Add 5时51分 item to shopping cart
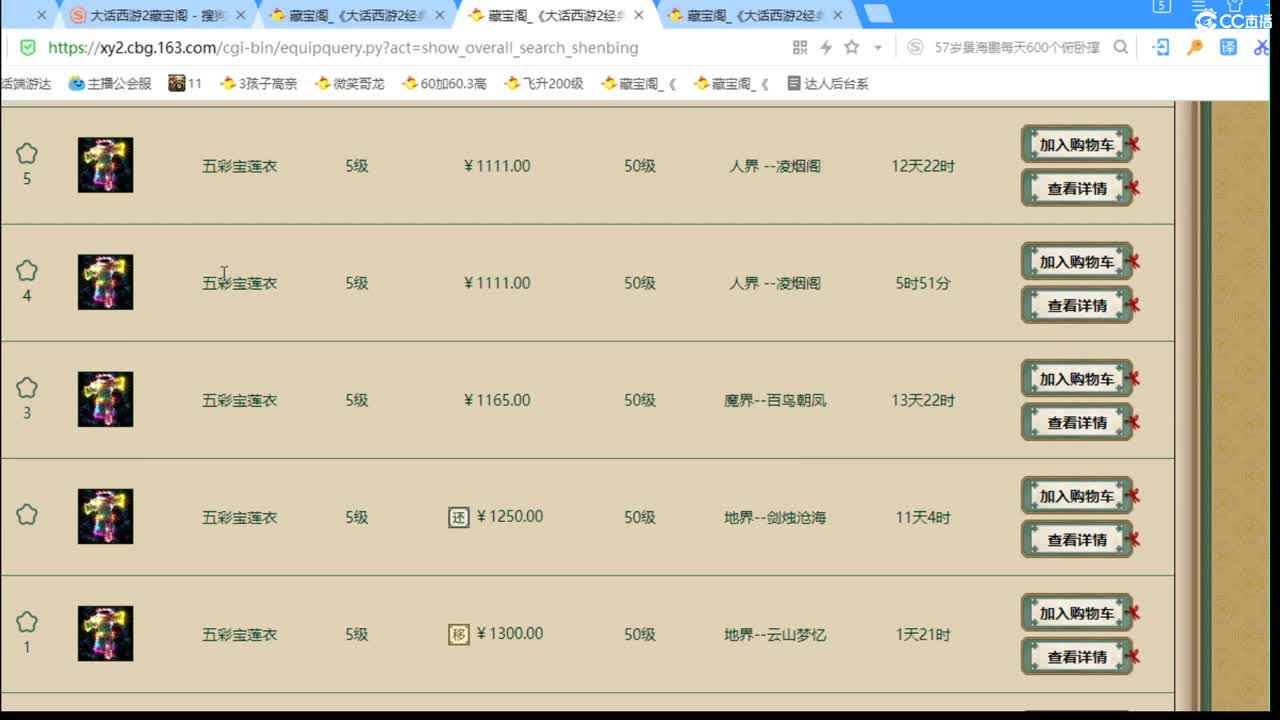Image resolution: width=1280 pixels, height=720 pixels. tap(1077, 261)
